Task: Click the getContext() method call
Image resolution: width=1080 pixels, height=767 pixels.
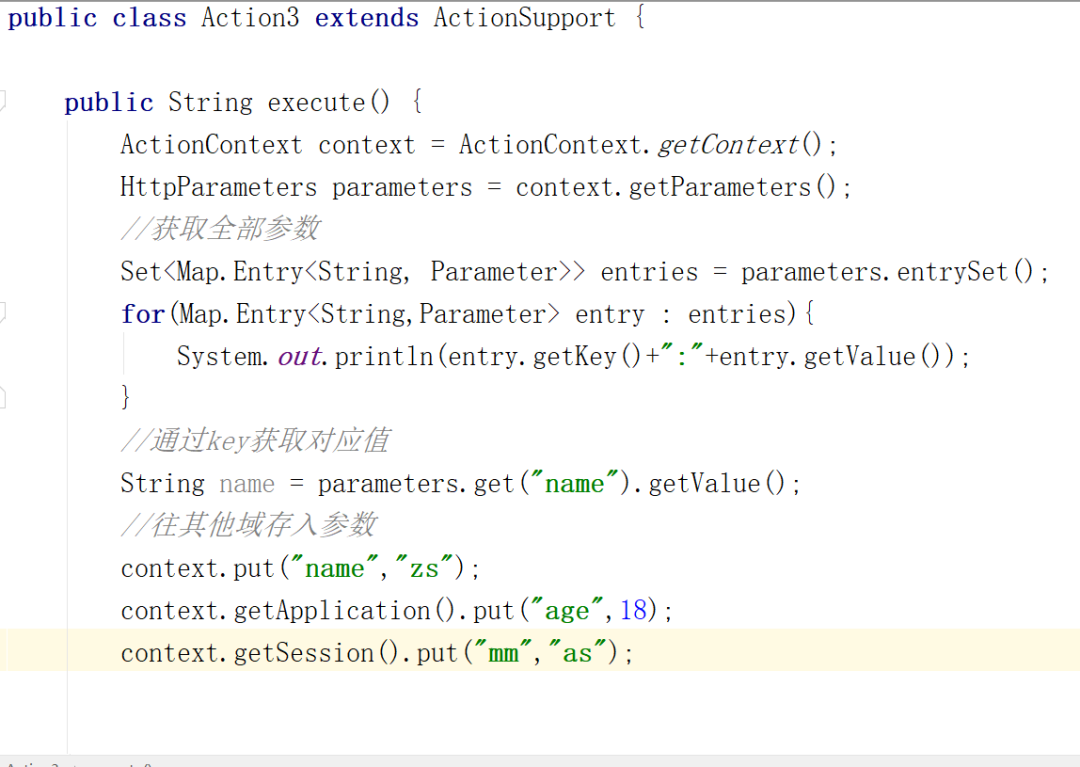Action: 740,145
